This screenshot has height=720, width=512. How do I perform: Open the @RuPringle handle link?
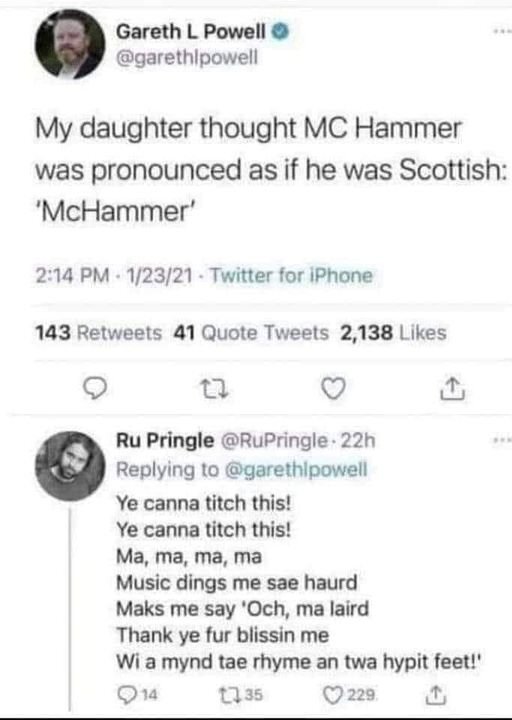(275, 440)
